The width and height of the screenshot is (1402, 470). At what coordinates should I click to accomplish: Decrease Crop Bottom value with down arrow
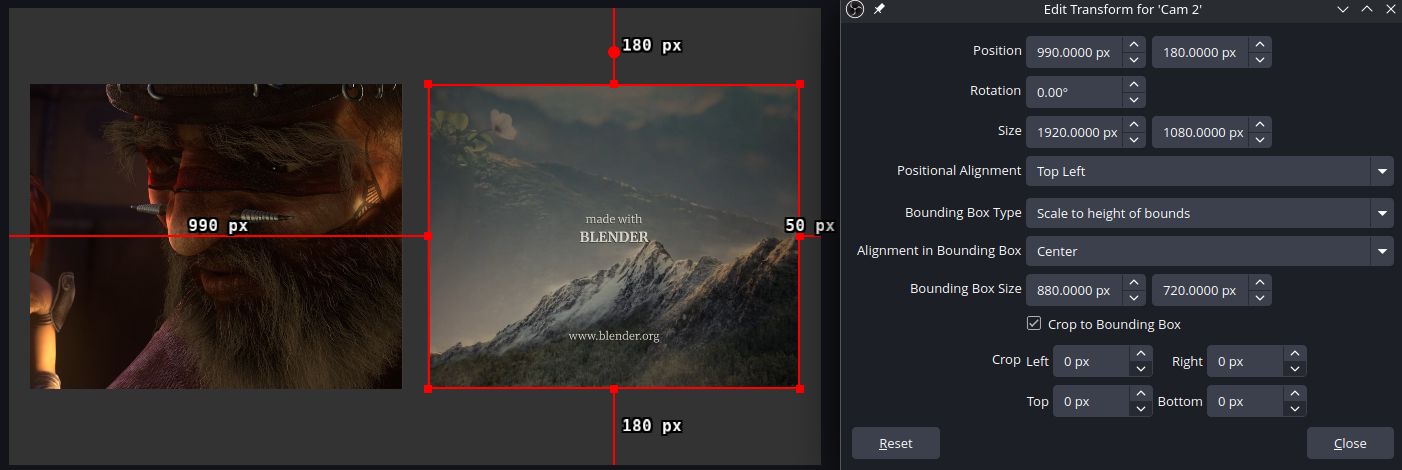(x=1295, y=410)
